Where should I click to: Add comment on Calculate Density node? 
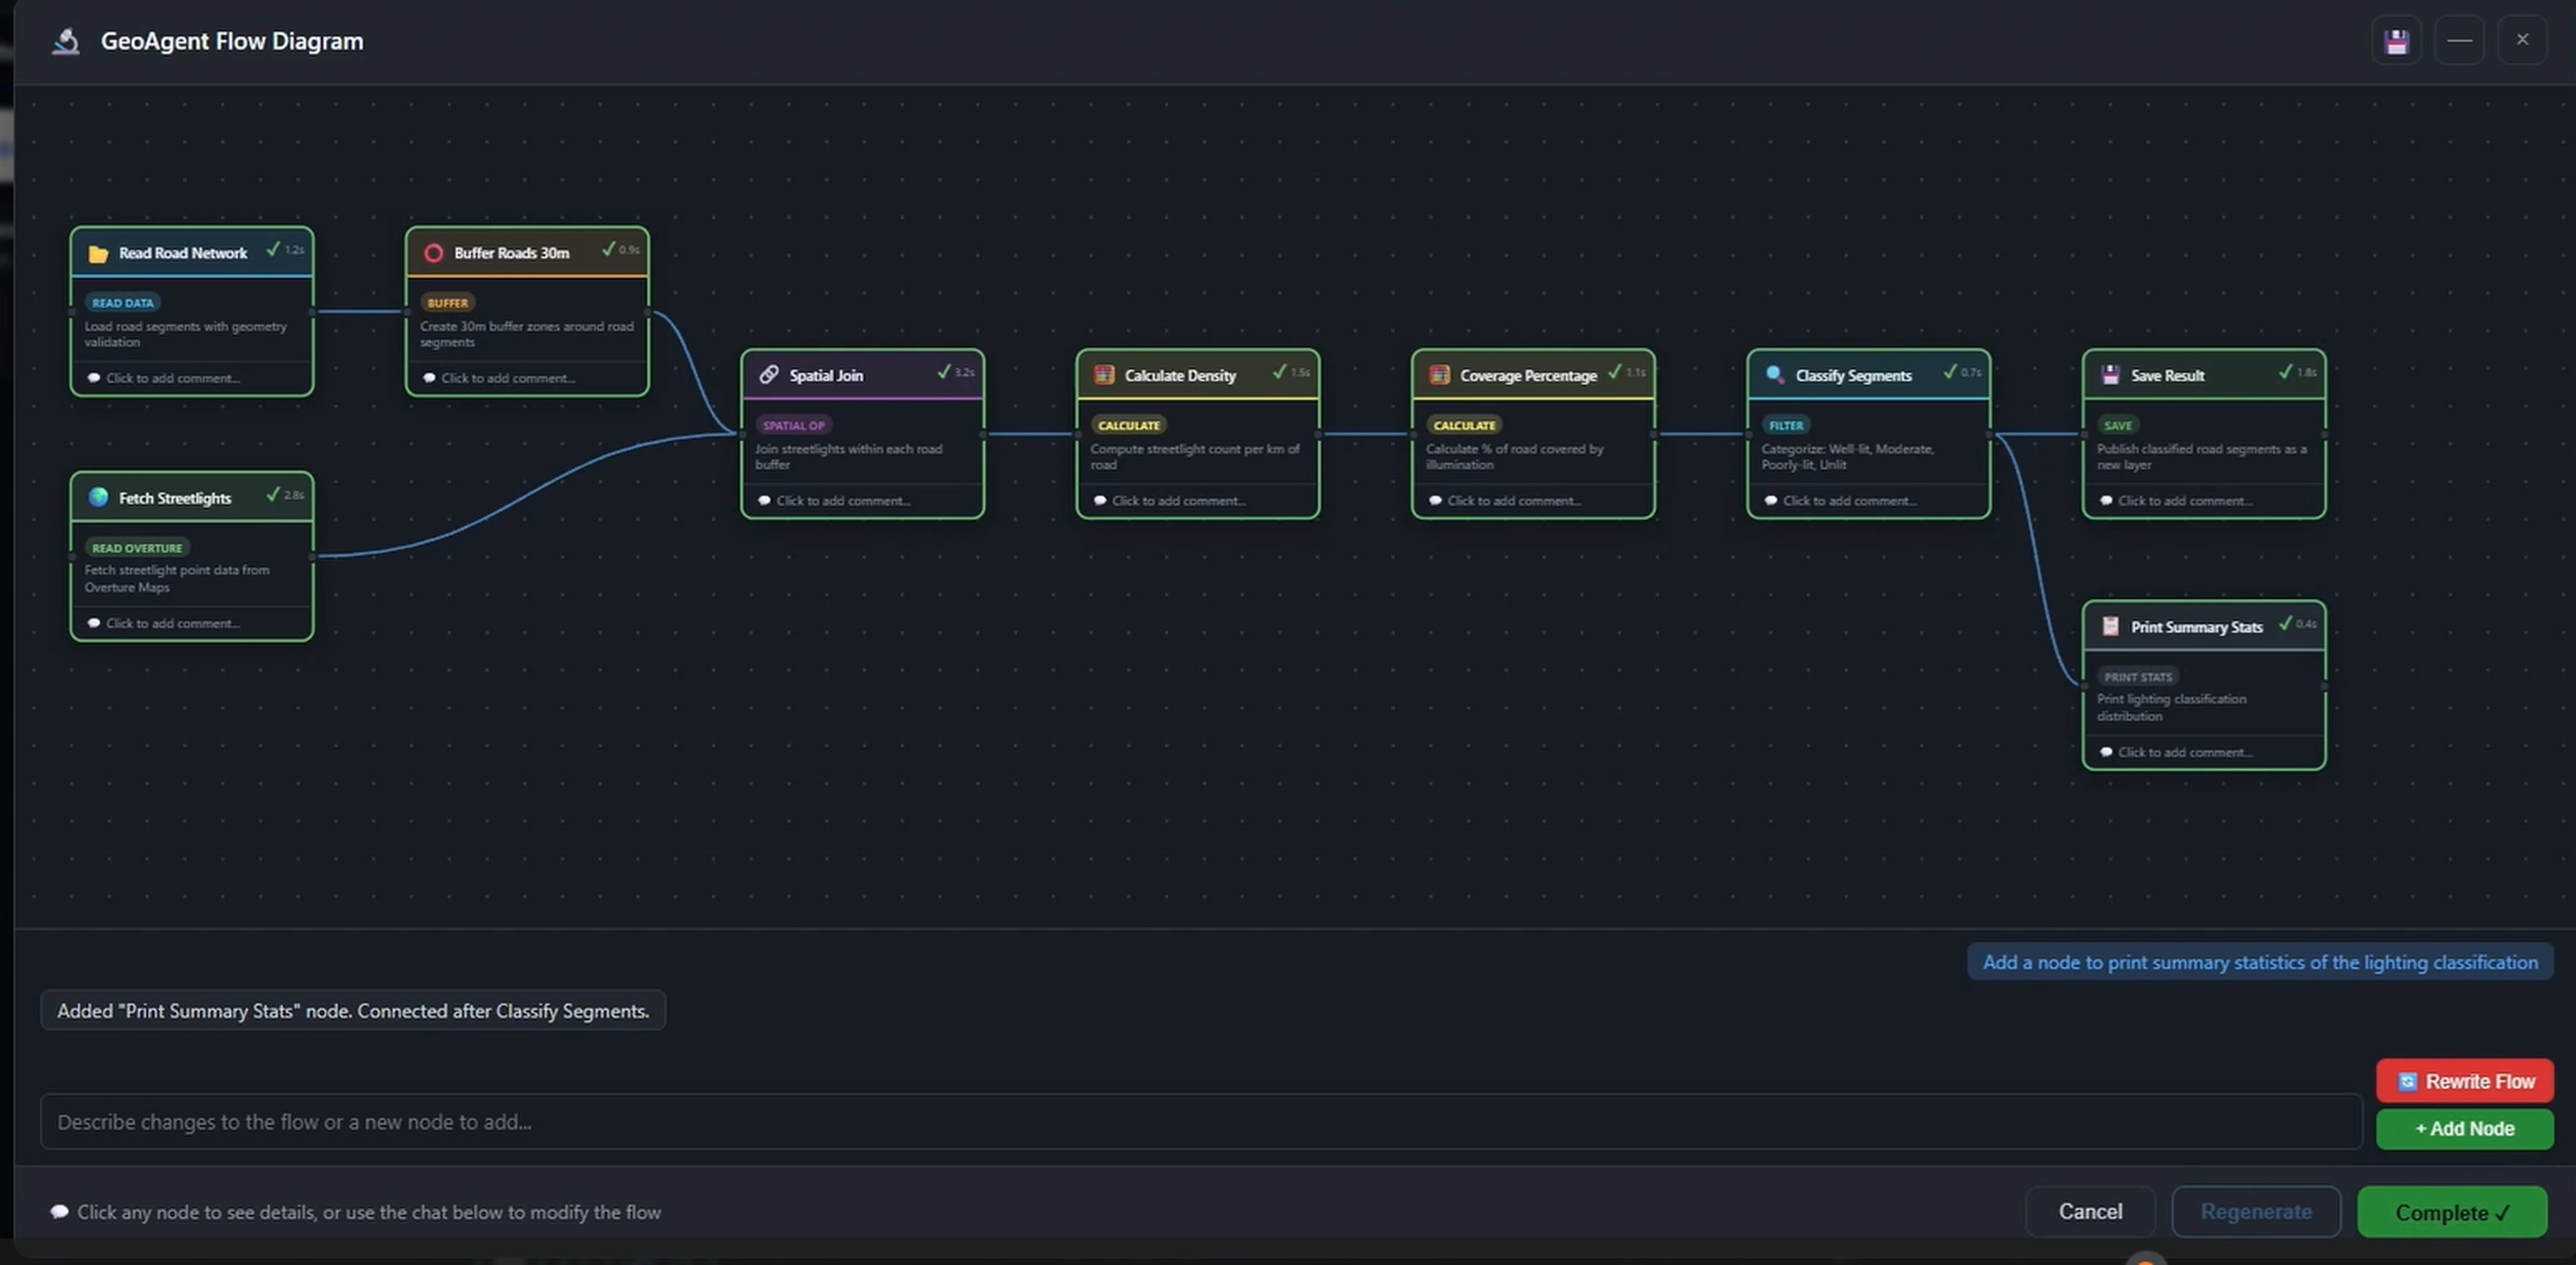(x=1178, y=500)
